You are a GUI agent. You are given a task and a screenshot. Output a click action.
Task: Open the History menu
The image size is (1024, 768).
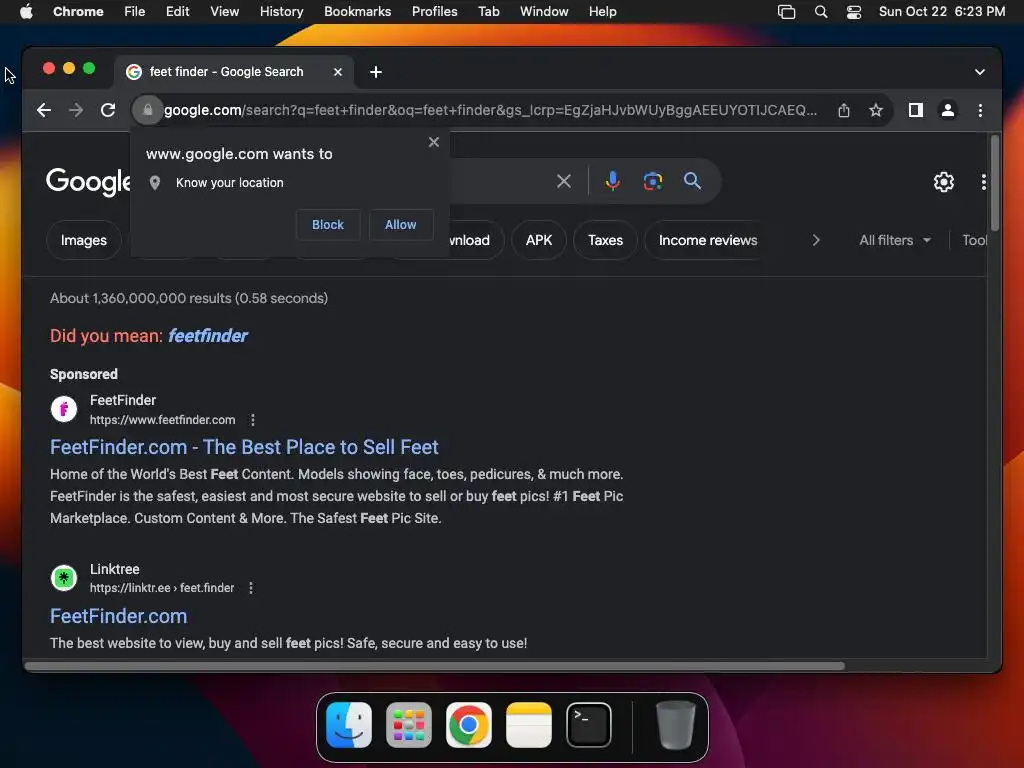(x=281, y=12)
